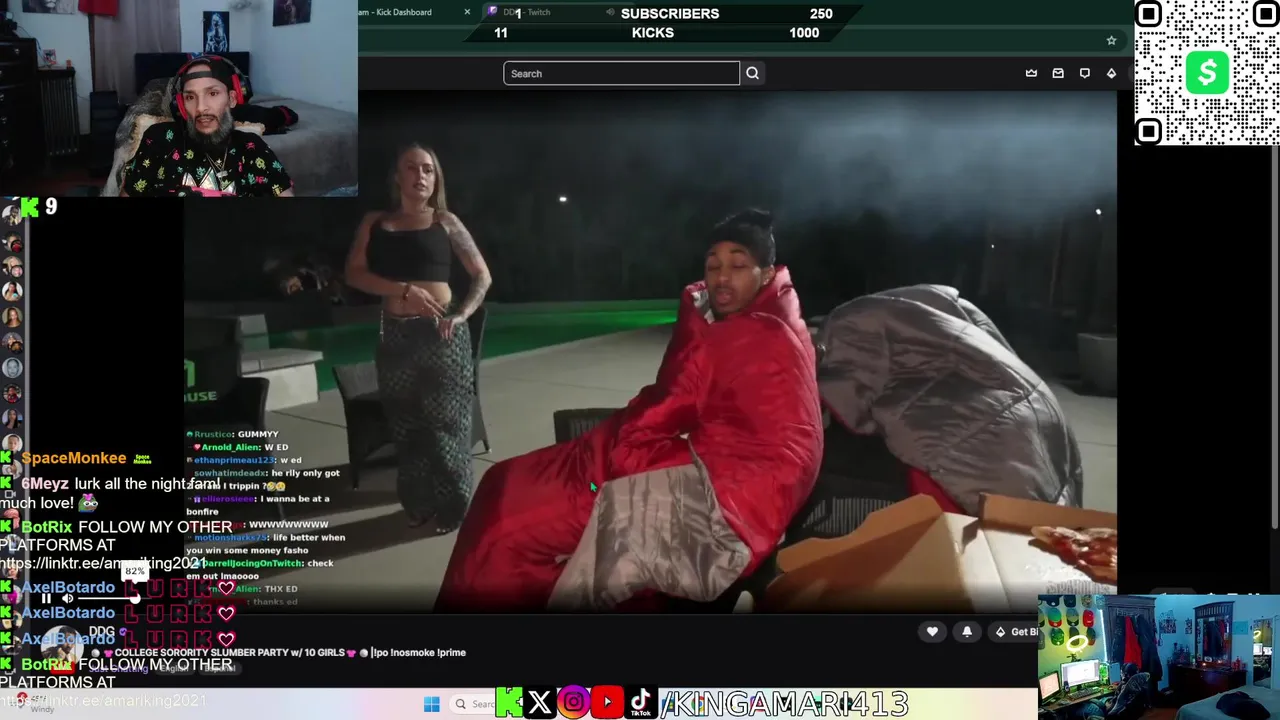Image resolution: width=1280 pixels, height=720 pixels.
Task: Click the Windows taskbar search box
Action: 474,704
